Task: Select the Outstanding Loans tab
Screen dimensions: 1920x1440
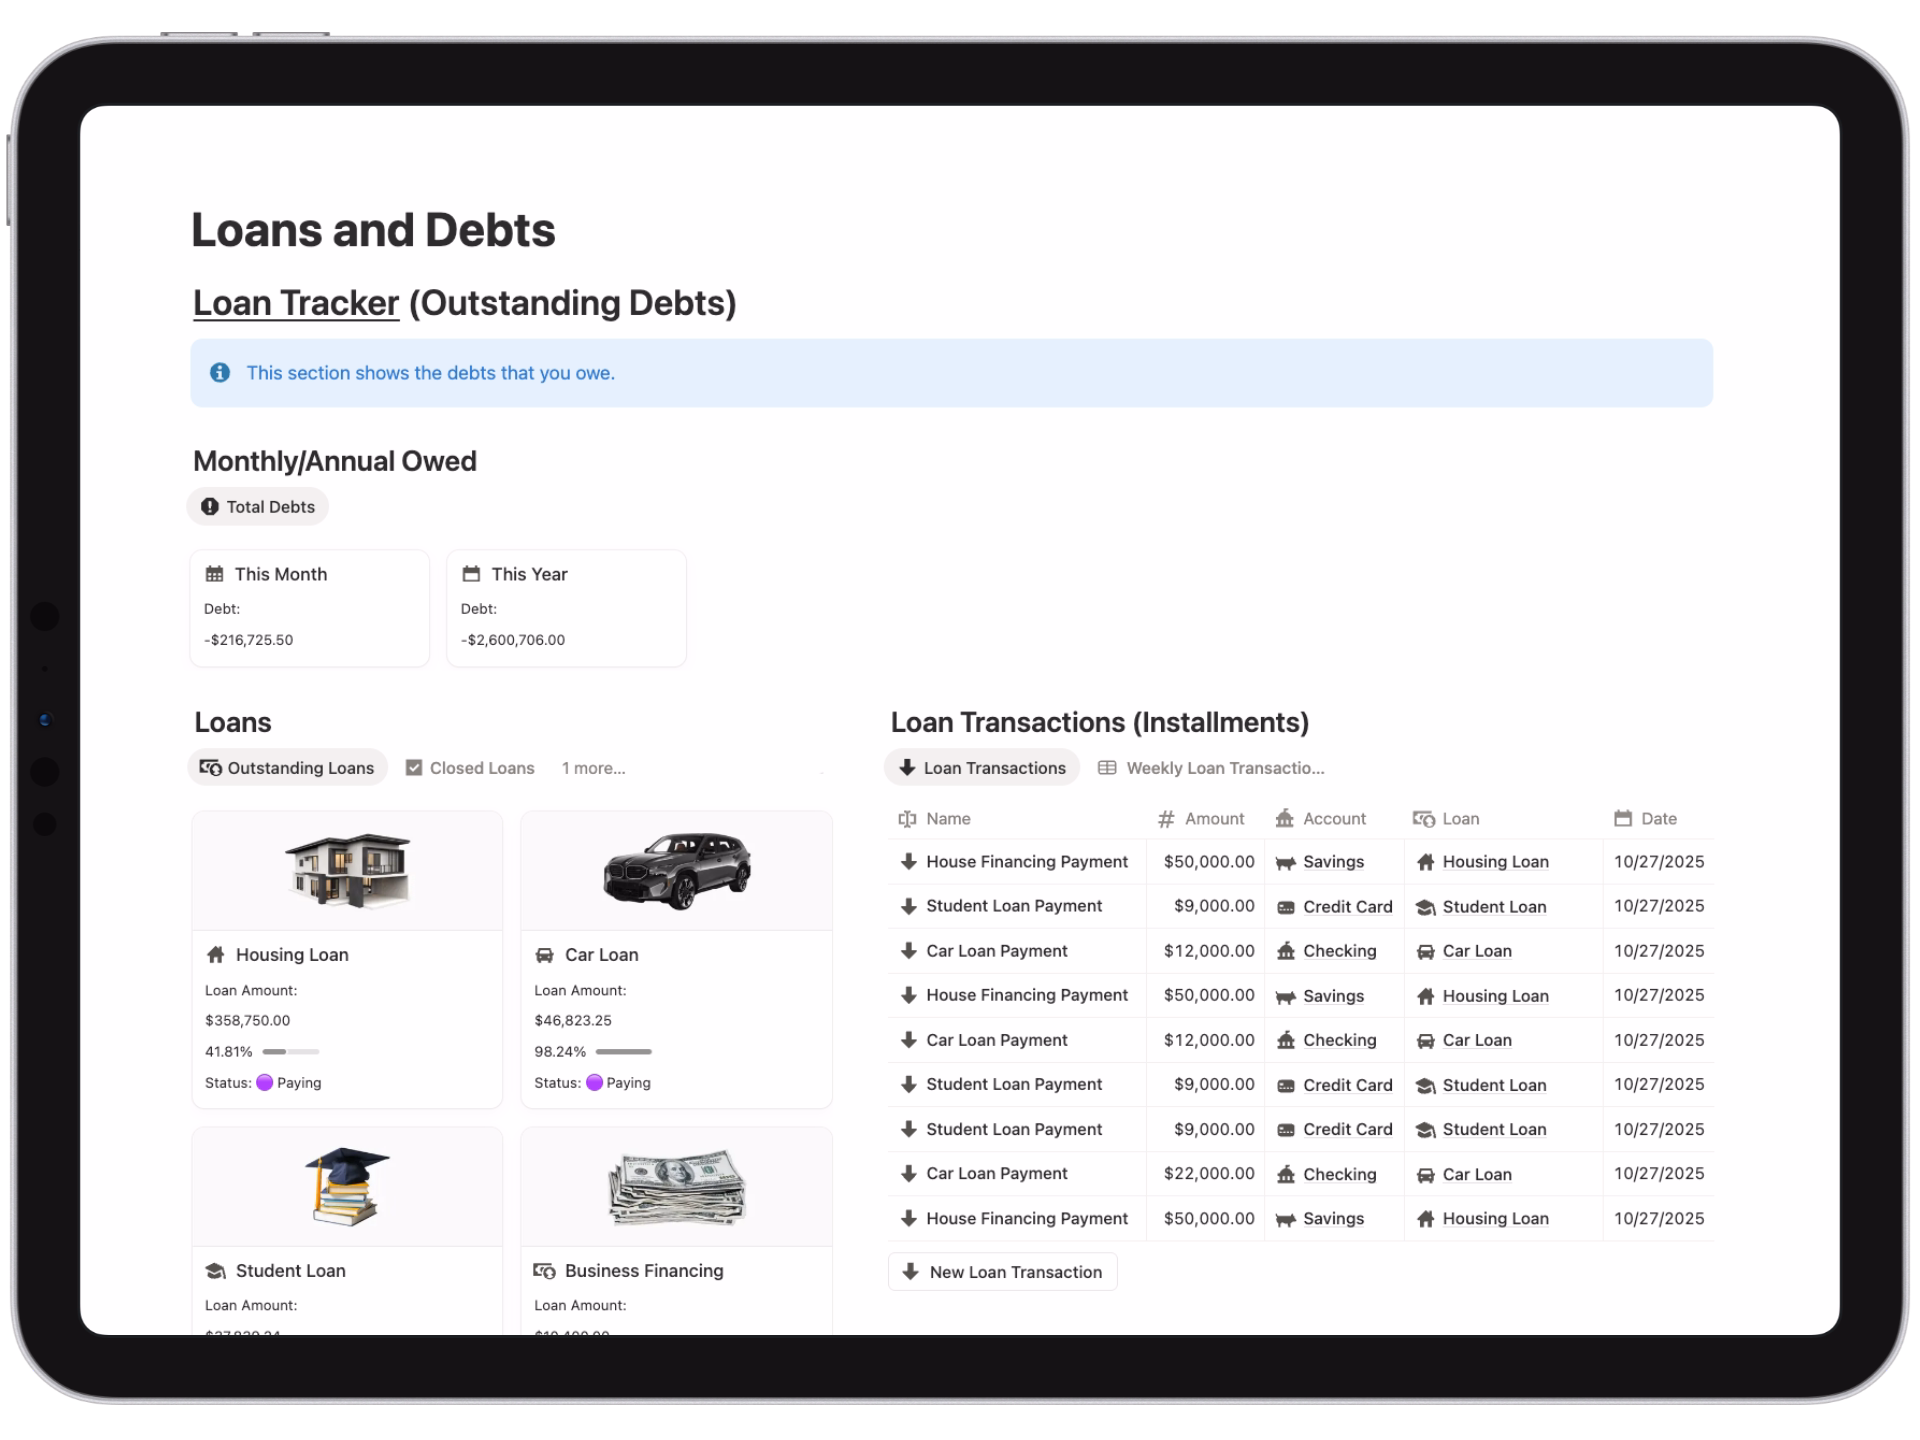Action: click(288, 768)
